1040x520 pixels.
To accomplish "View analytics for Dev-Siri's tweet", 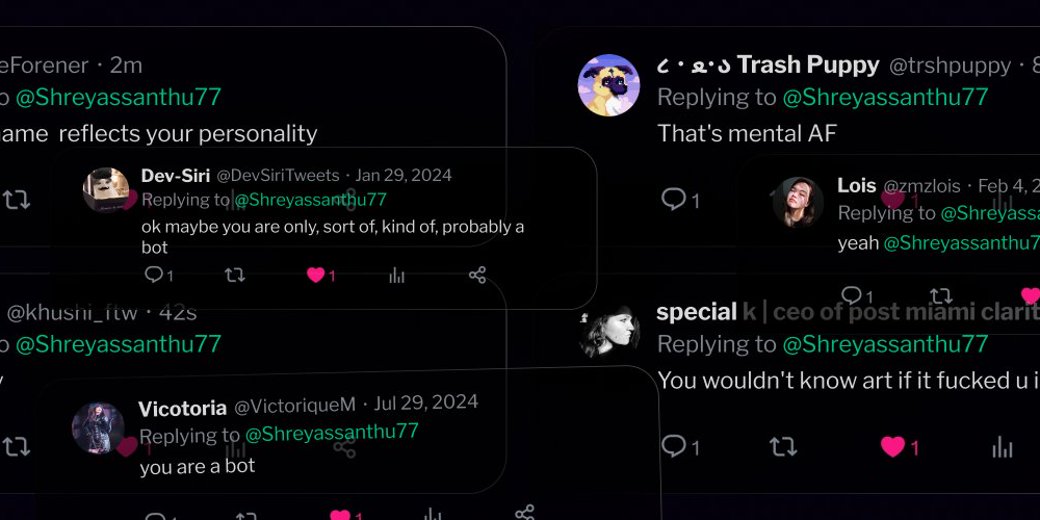I will [397, 275].
